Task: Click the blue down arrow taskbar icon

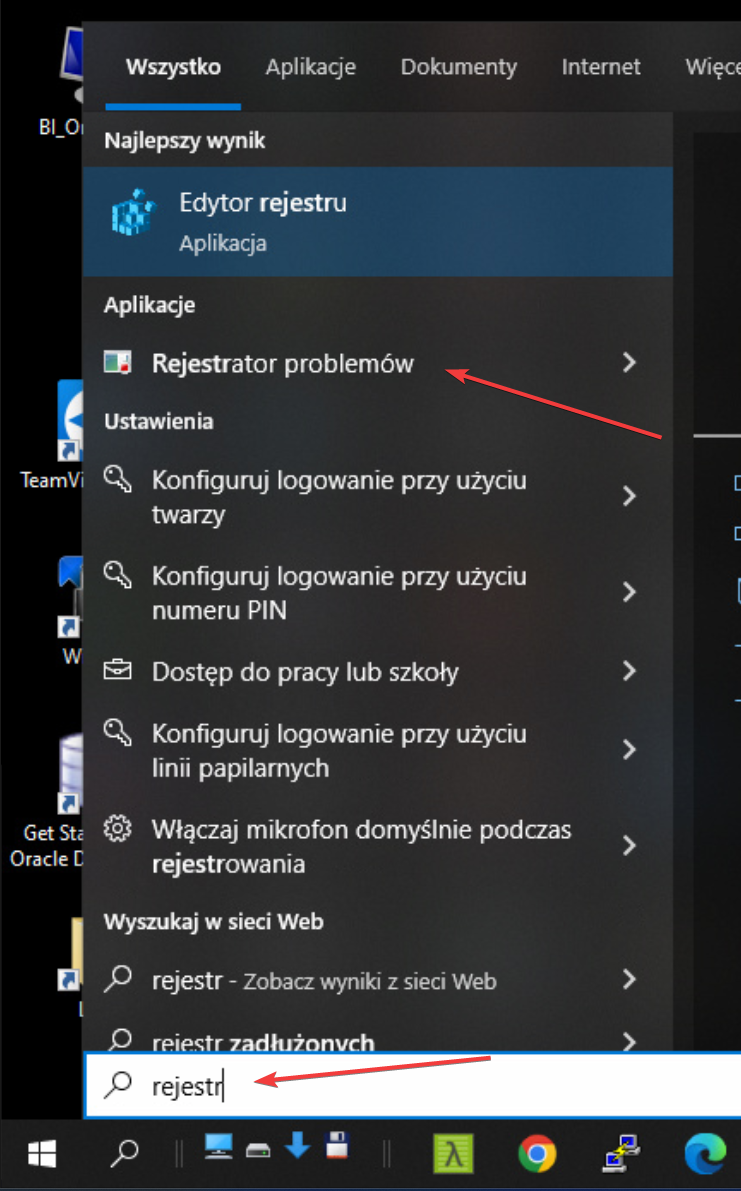Action: 298,1146
